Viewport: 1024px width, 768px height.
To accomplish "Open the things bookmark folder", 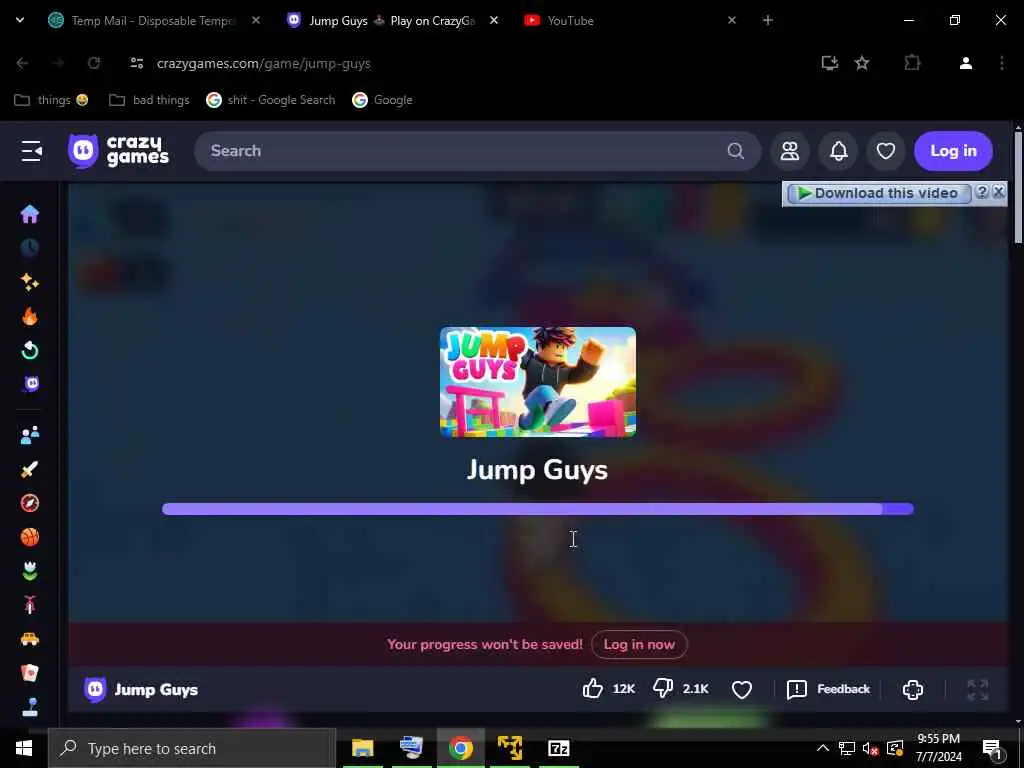I will click(51, 100).
